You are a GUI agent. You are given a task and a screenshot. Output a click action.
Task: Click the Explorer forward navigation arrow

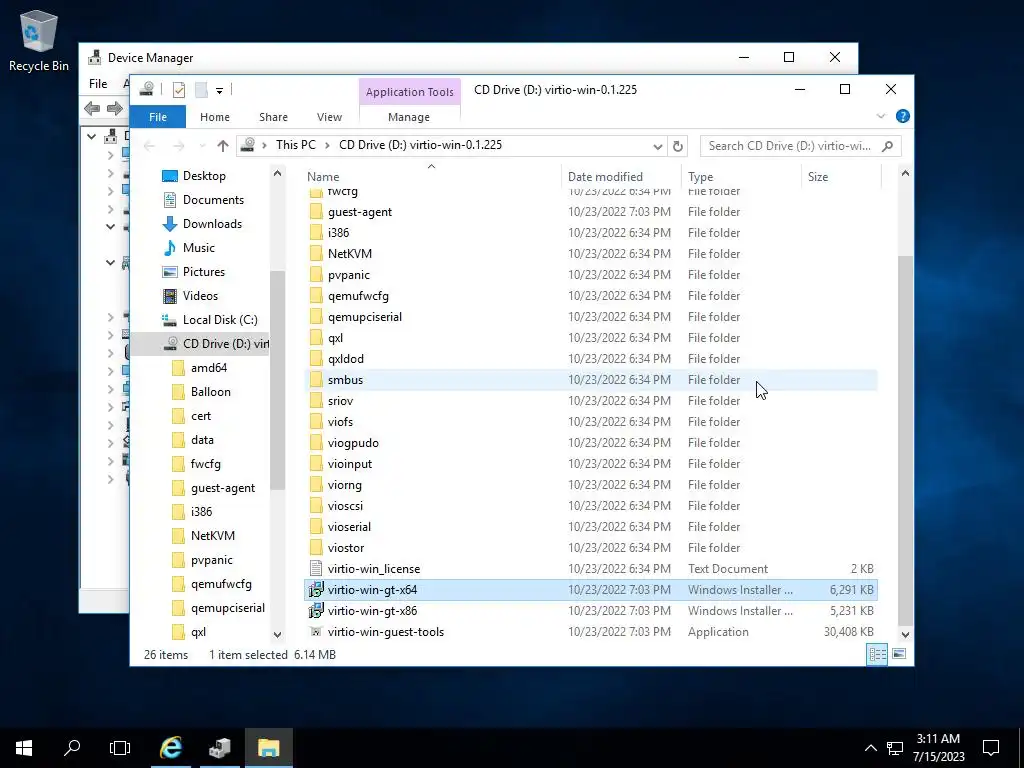179,146
